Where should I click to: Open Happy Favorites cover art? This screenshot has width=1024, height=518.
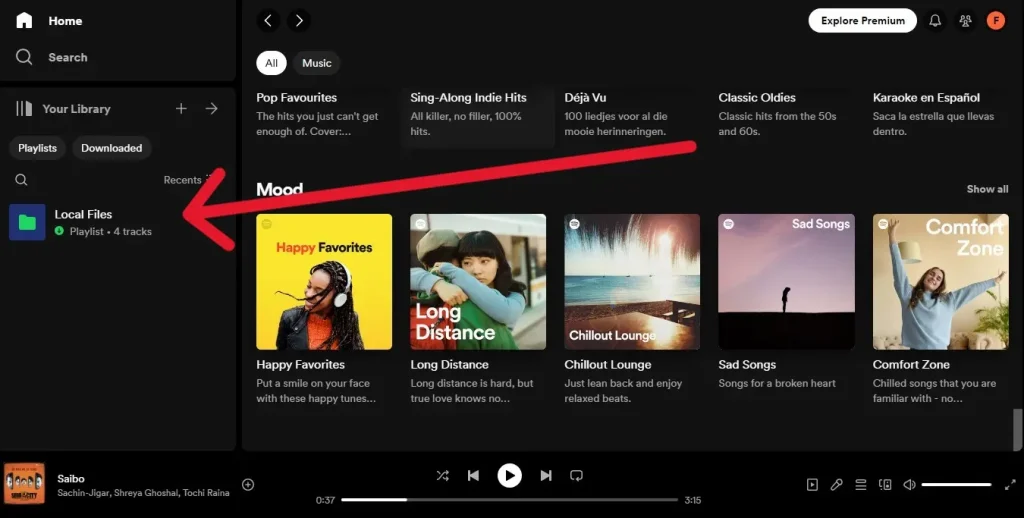pos(324,282)
